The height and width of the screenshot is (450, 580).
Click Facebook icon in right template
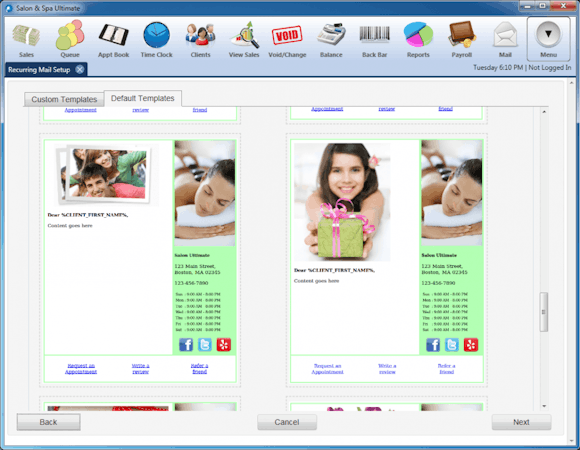click(433, 345)
